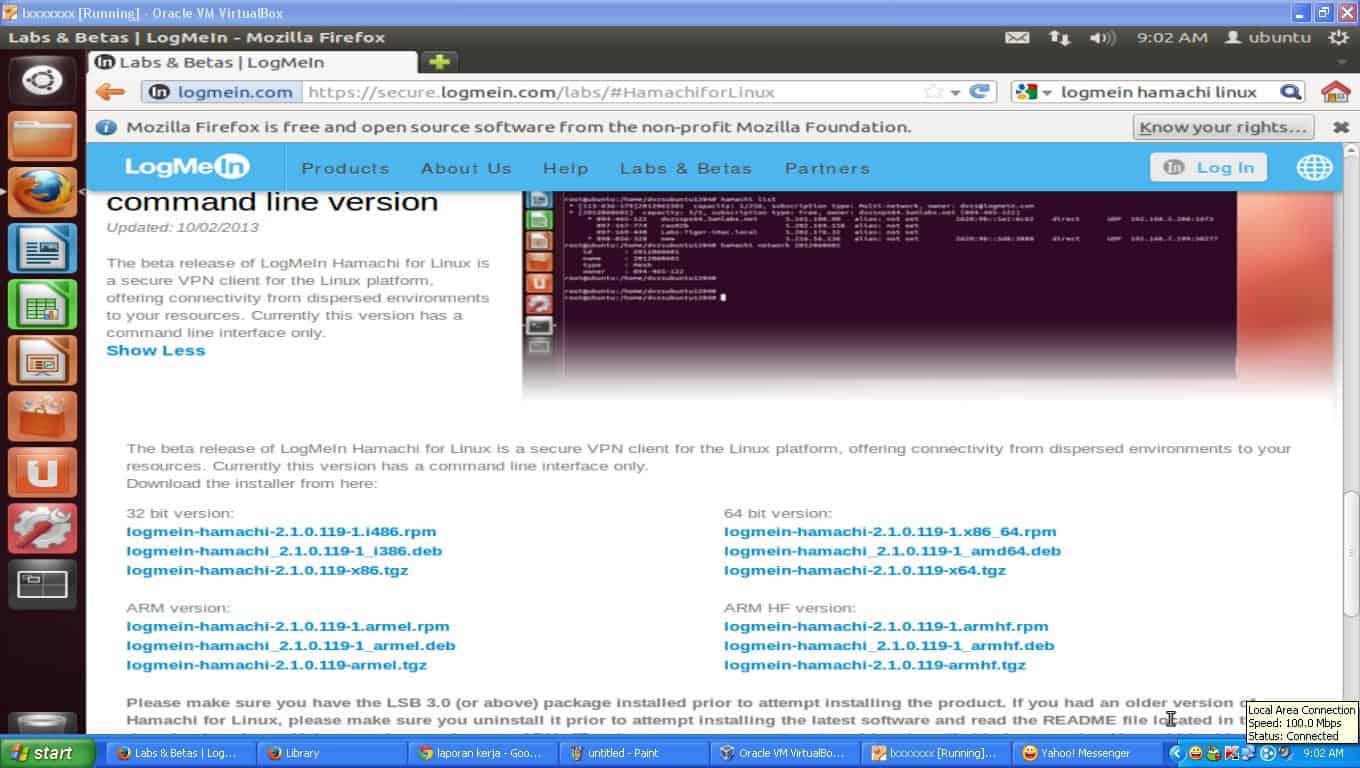
Task: Click the LogMeIn logo
Action: [x=186, y=167]
